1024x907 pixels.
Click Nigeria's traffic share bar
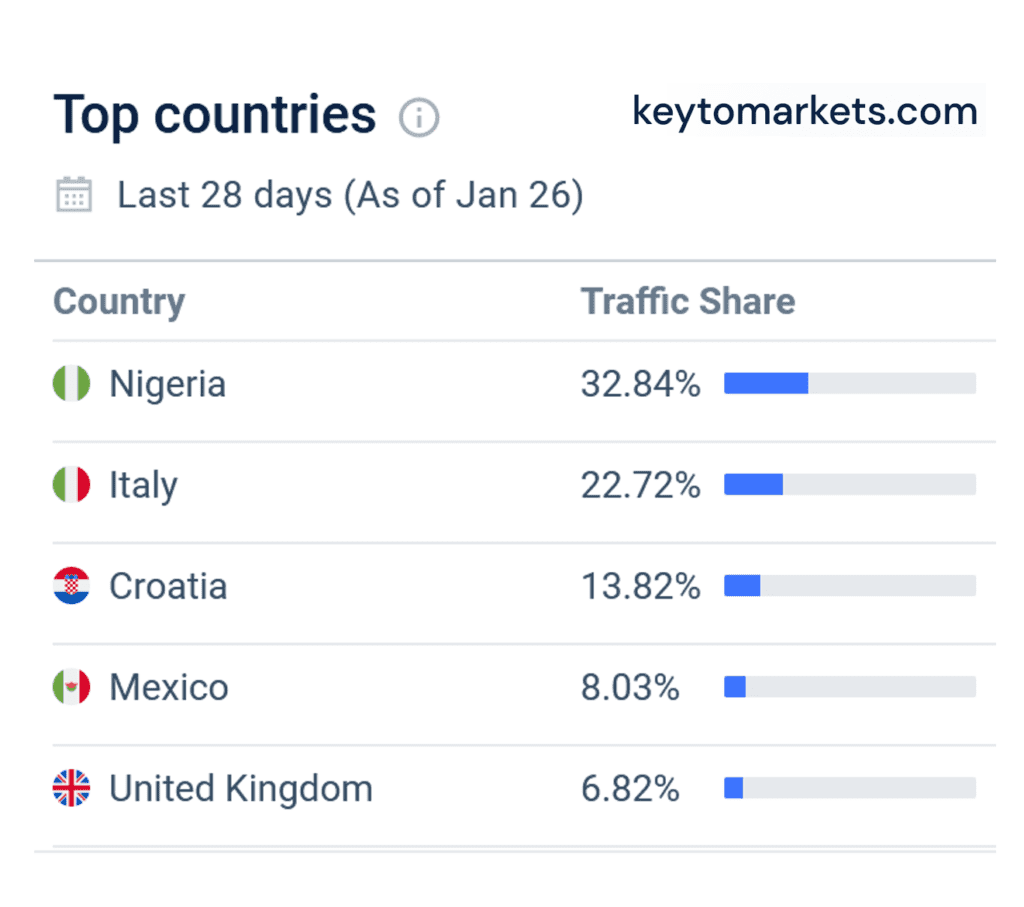coord(849,383)
